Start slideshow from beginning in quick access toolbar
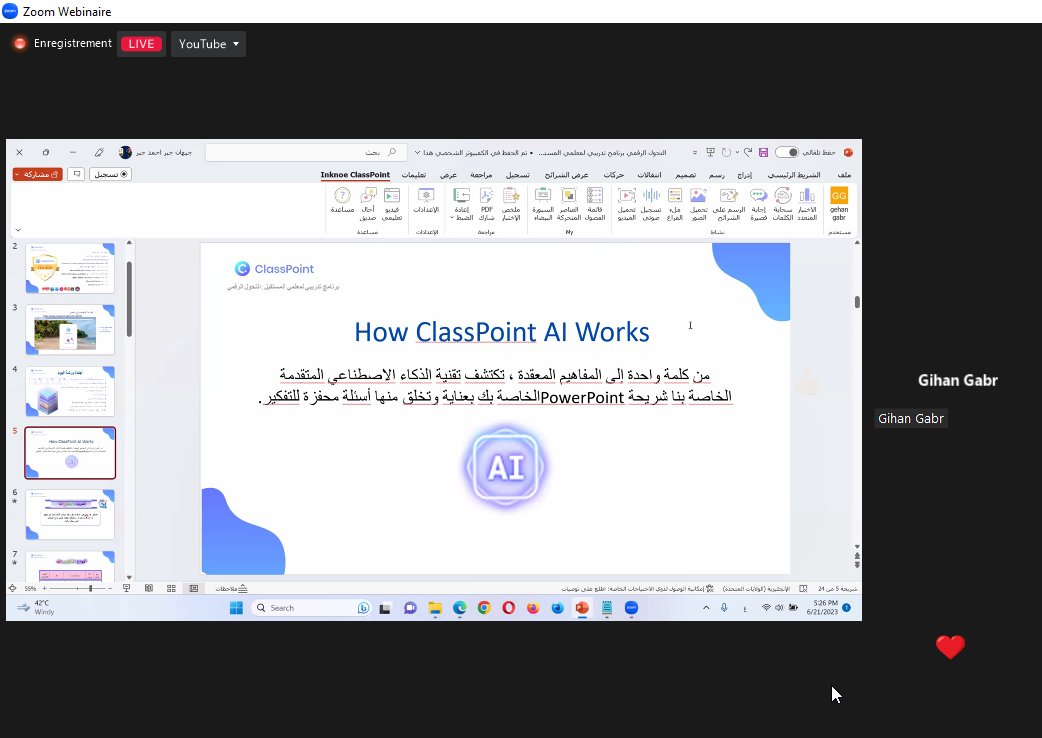 [x=710, y=153]
